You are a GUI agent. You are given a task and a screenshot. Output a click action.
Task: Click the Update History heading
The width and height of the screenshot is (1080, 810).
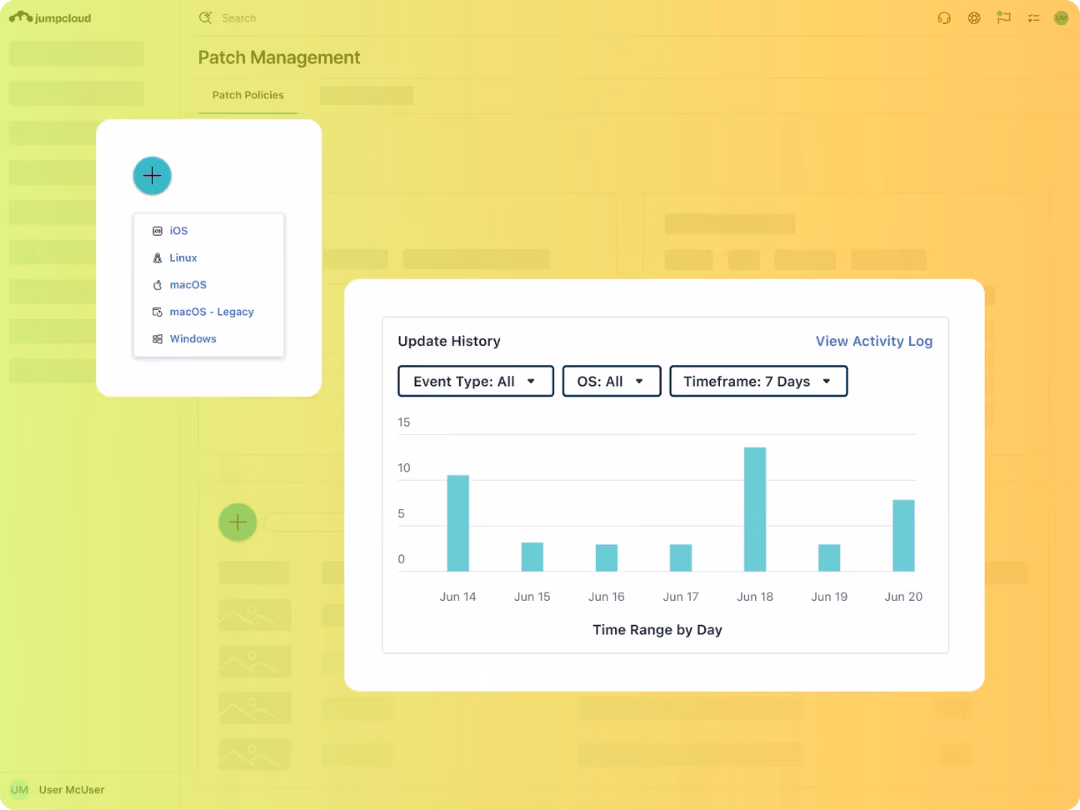click(449, 341)
